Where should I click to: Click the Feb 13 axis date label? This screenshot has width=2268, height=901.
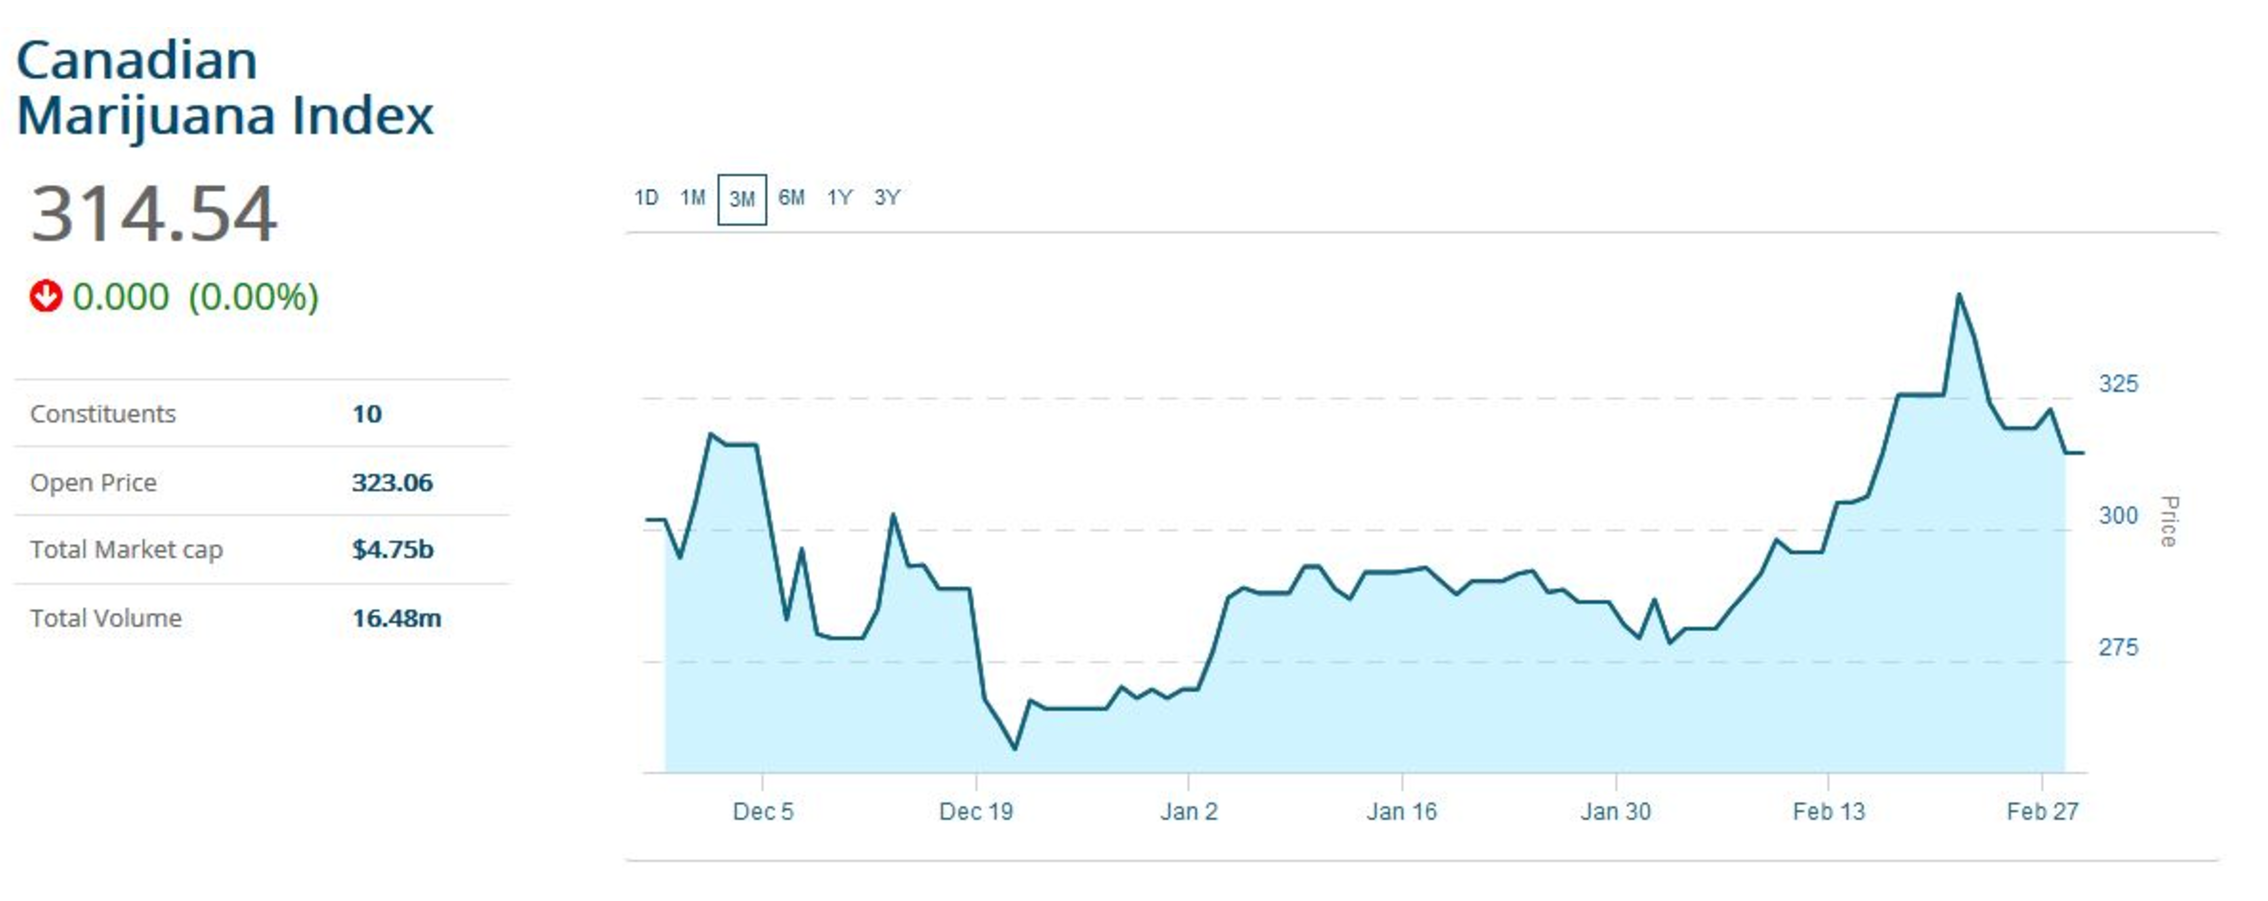click(x=1828, y=812)
